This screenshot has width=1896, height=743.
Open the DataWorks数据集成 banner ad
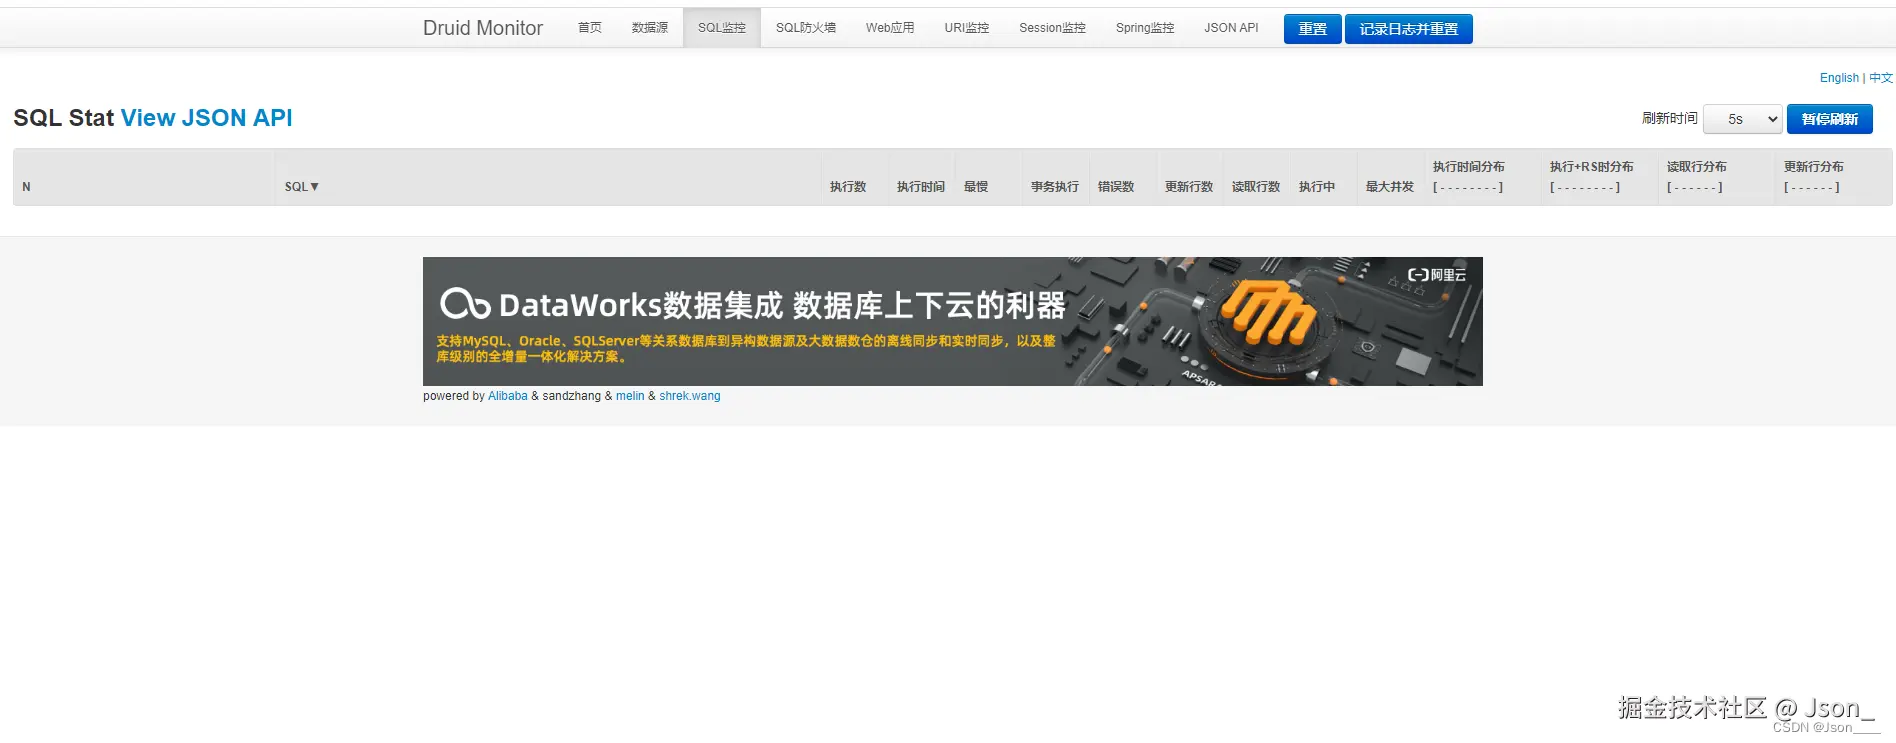coord(952,321)
